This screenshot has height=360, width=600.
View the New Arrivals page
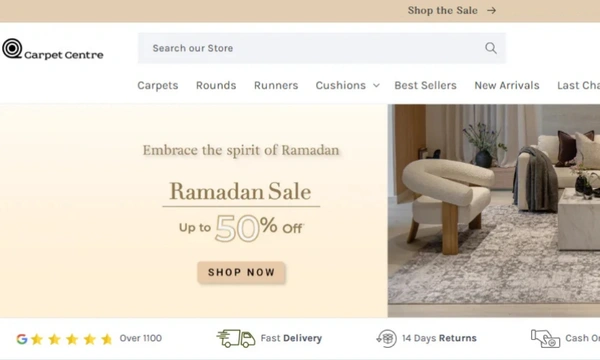(x=507, y=85)
